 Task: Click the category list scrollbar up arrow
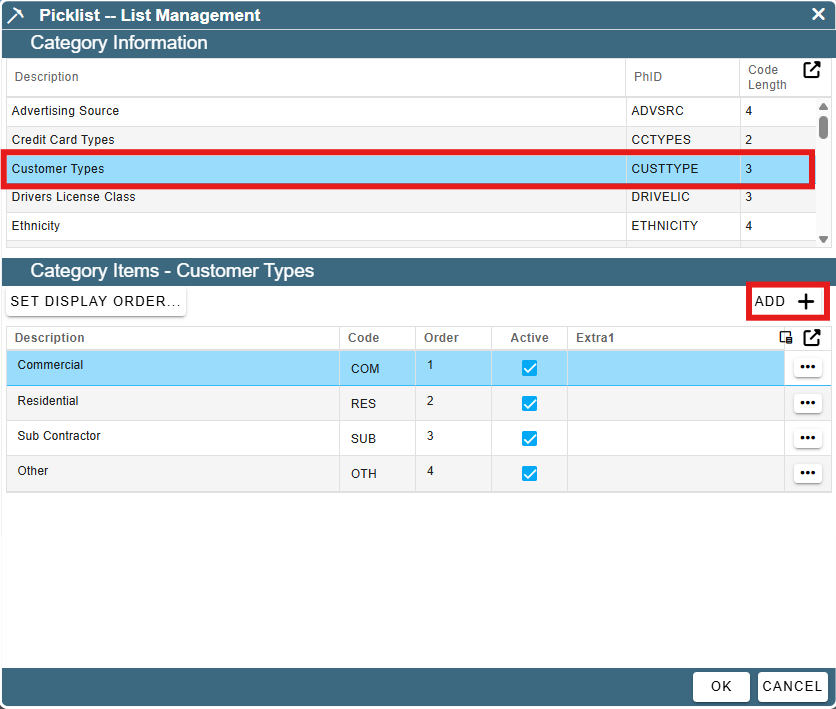pos(823,107)
